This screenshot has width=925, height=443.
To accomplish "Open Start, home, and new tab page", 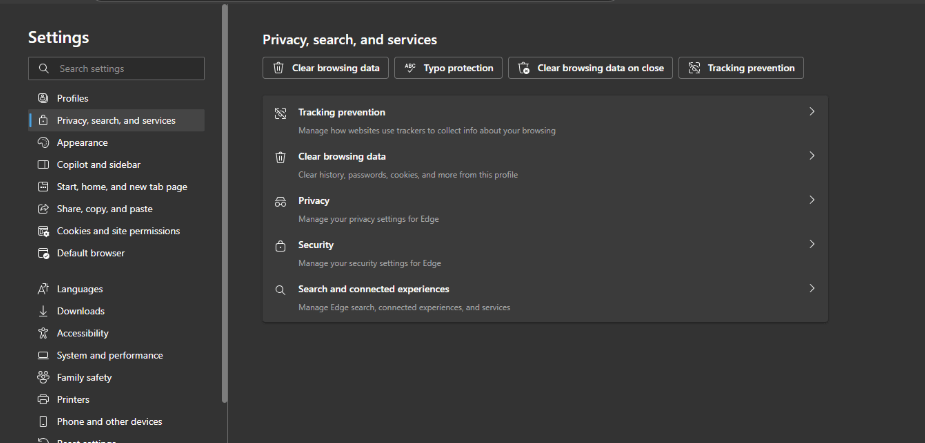I will [x=116, y=186].
